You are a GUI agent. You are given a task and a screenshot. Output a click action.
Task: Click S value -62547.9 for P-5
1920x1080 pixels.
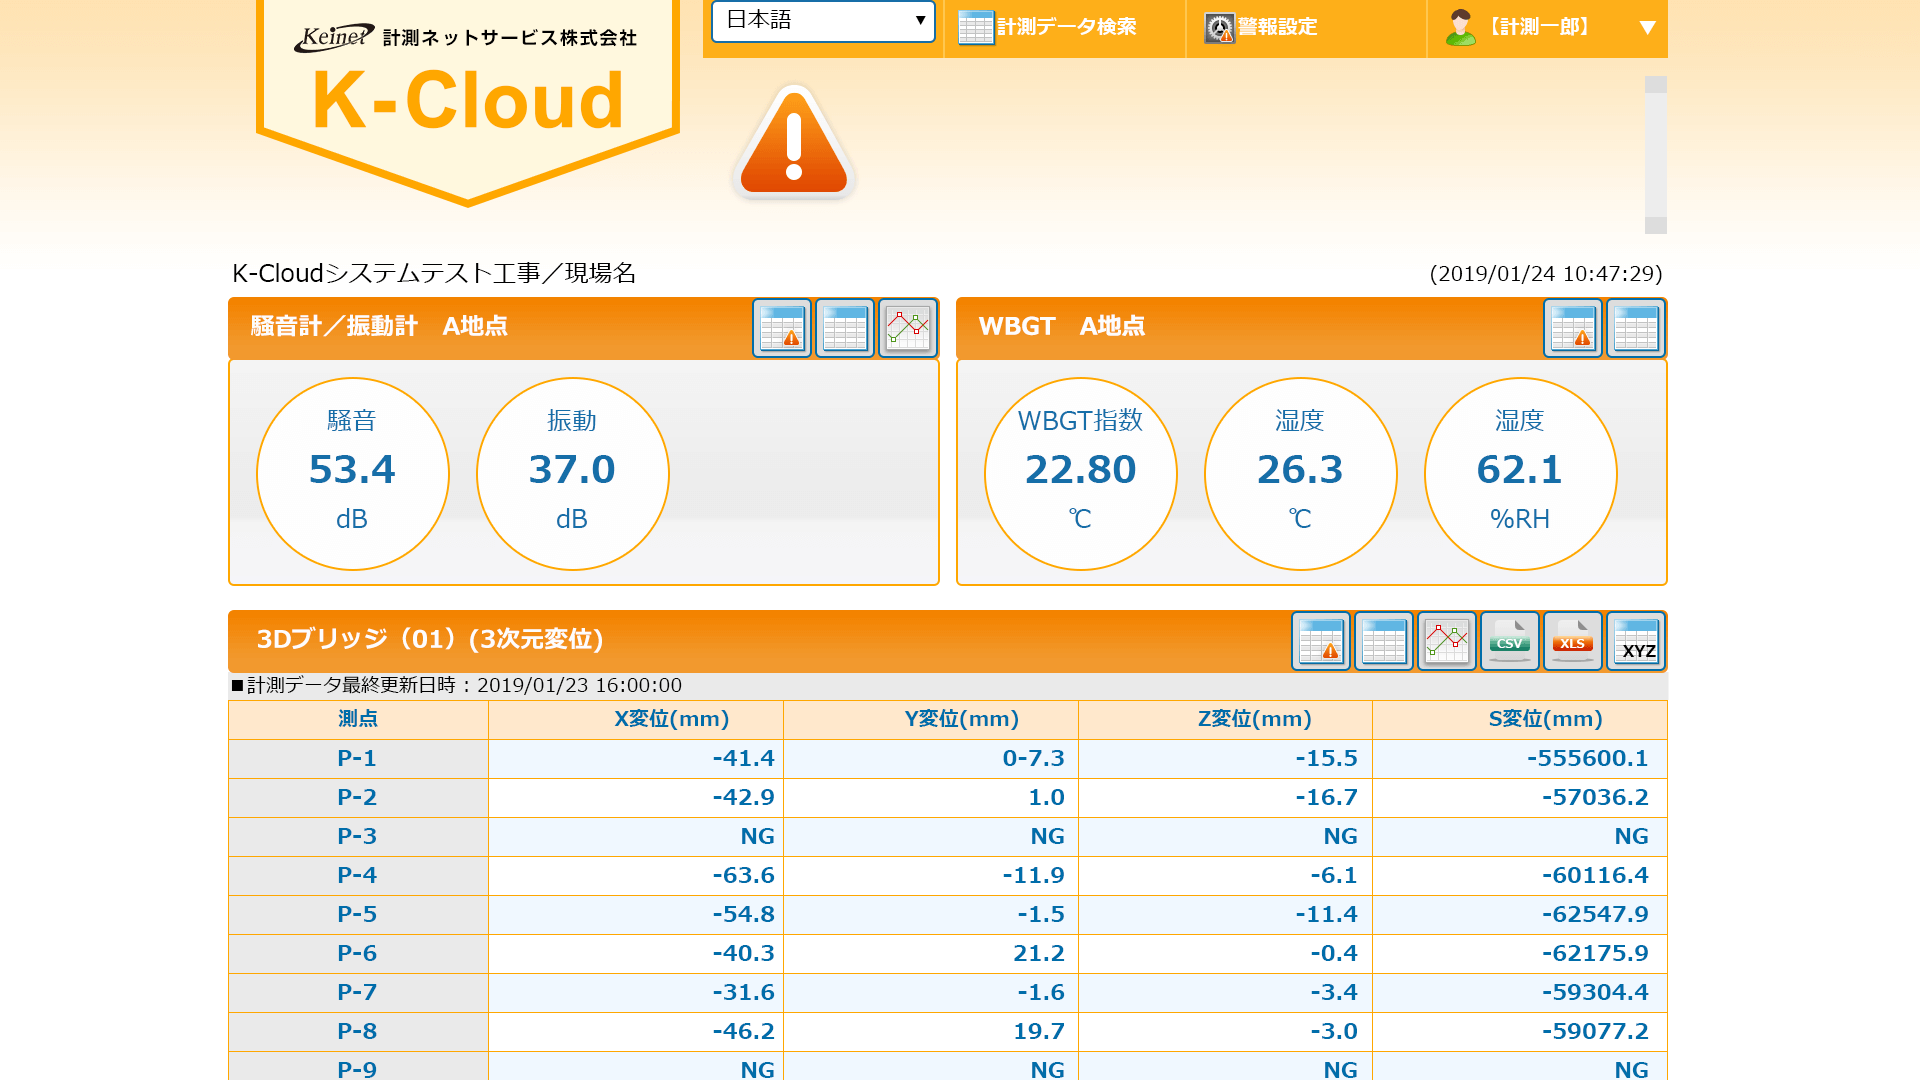pos(1595,915)
